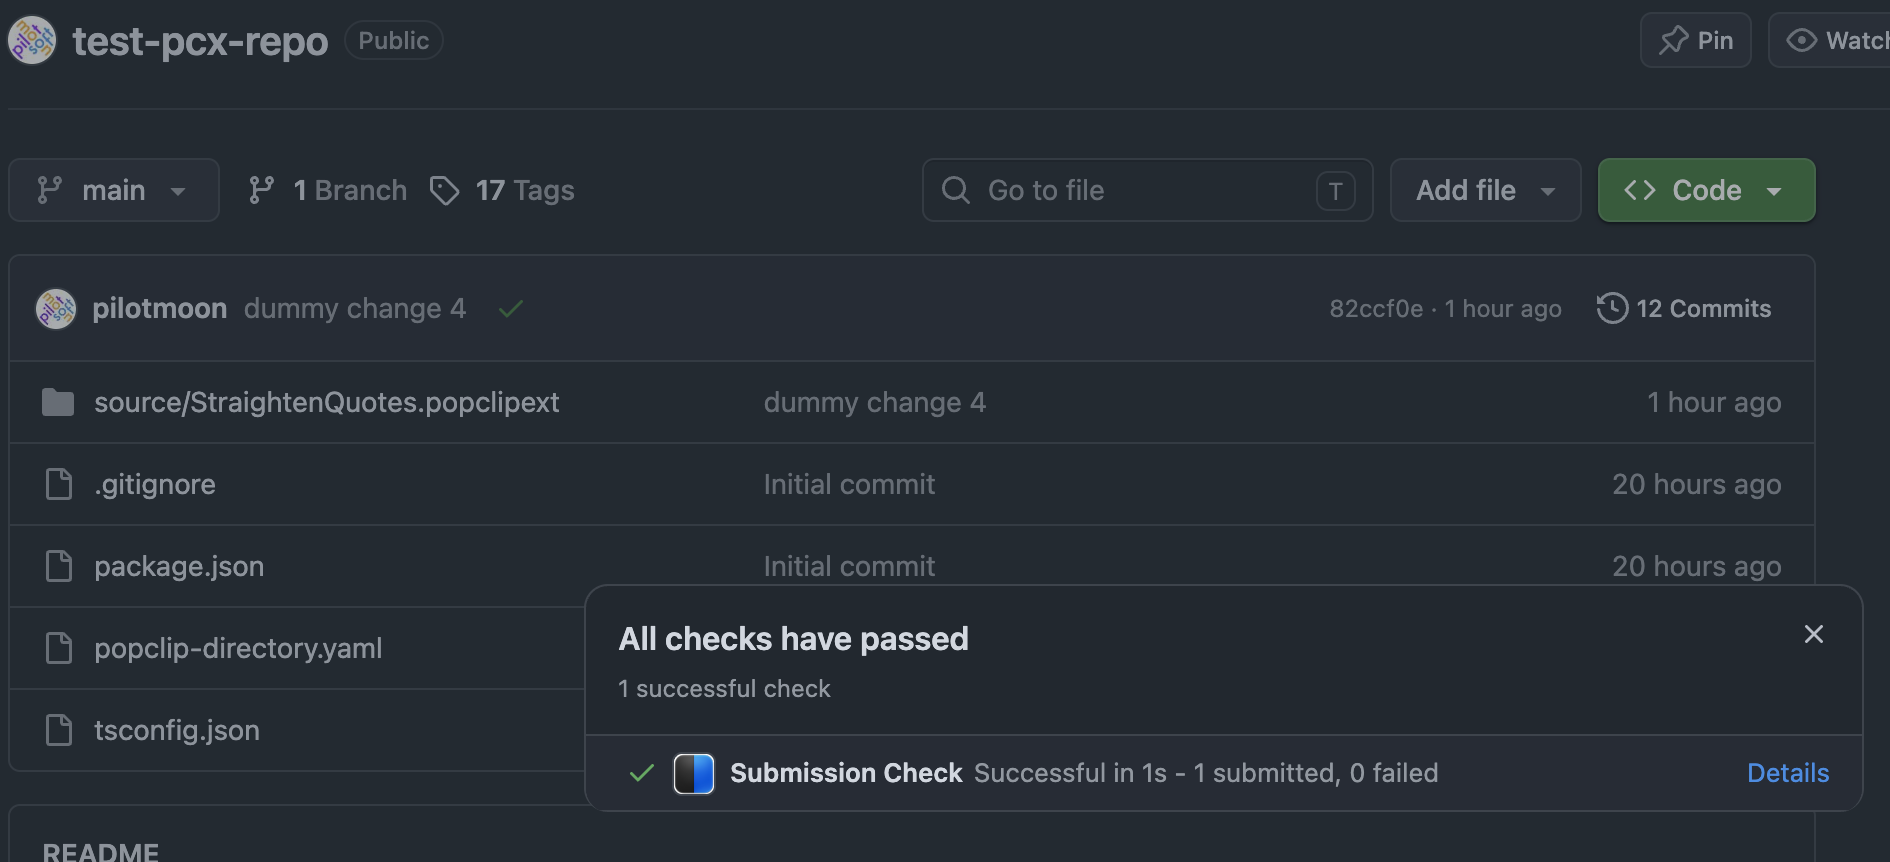Open the pilotmoon author link

click(x=160, y=308)
